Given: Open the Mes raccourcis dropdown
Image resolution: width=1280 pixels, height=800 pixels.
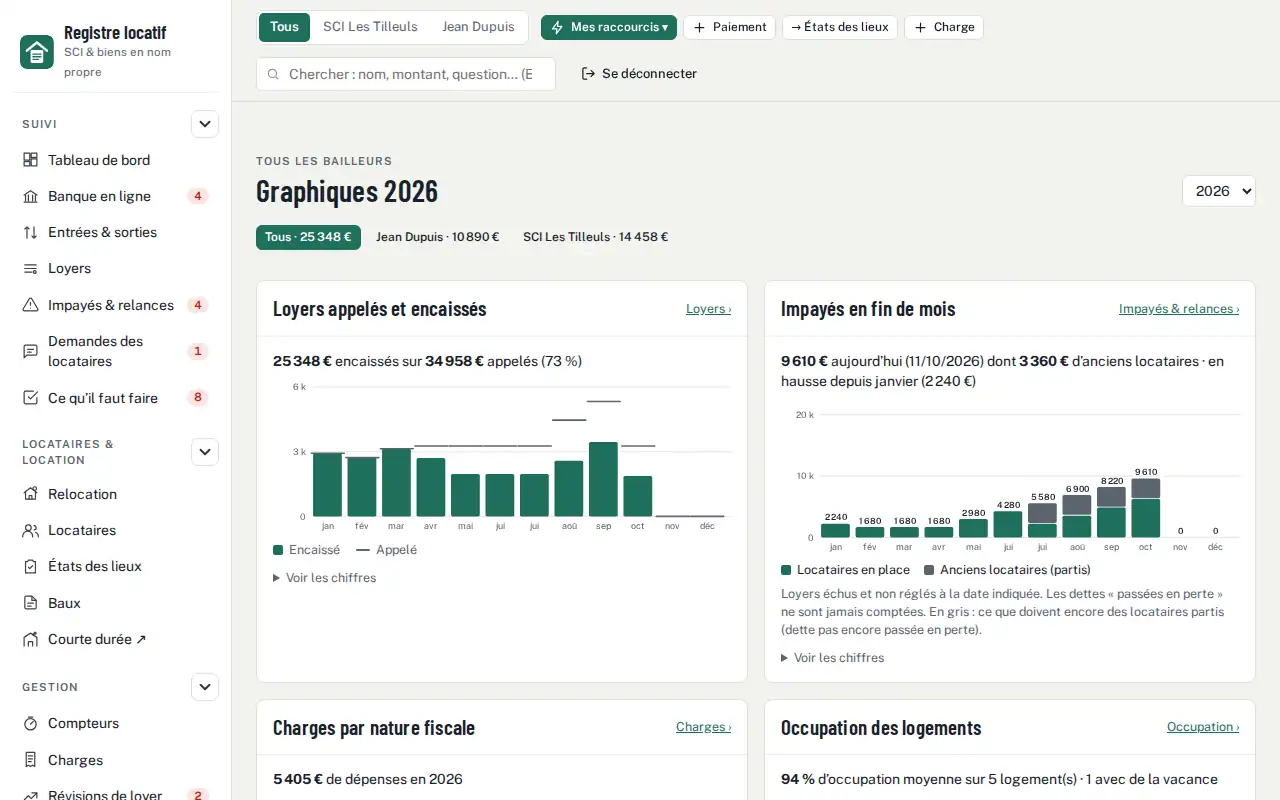Looking at the screenshot, I should tap(609, 27).
